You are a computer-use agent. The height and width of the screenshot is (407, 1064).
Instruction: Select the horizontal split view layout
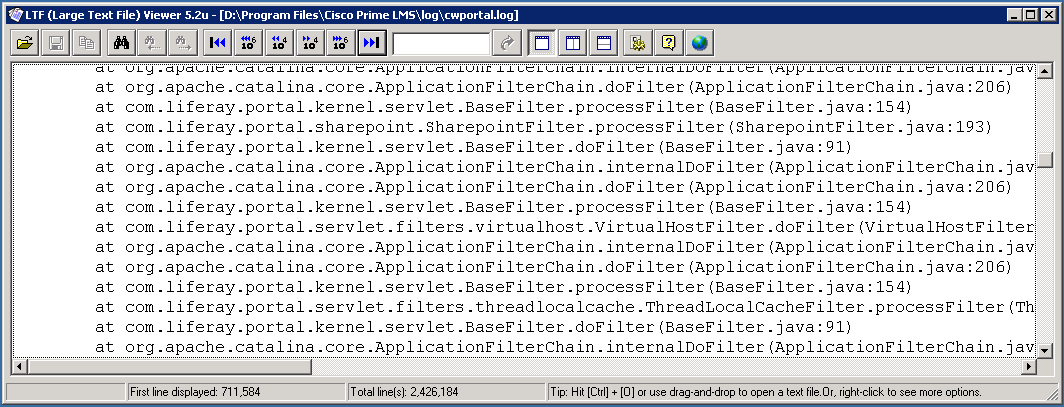(603, 43)
